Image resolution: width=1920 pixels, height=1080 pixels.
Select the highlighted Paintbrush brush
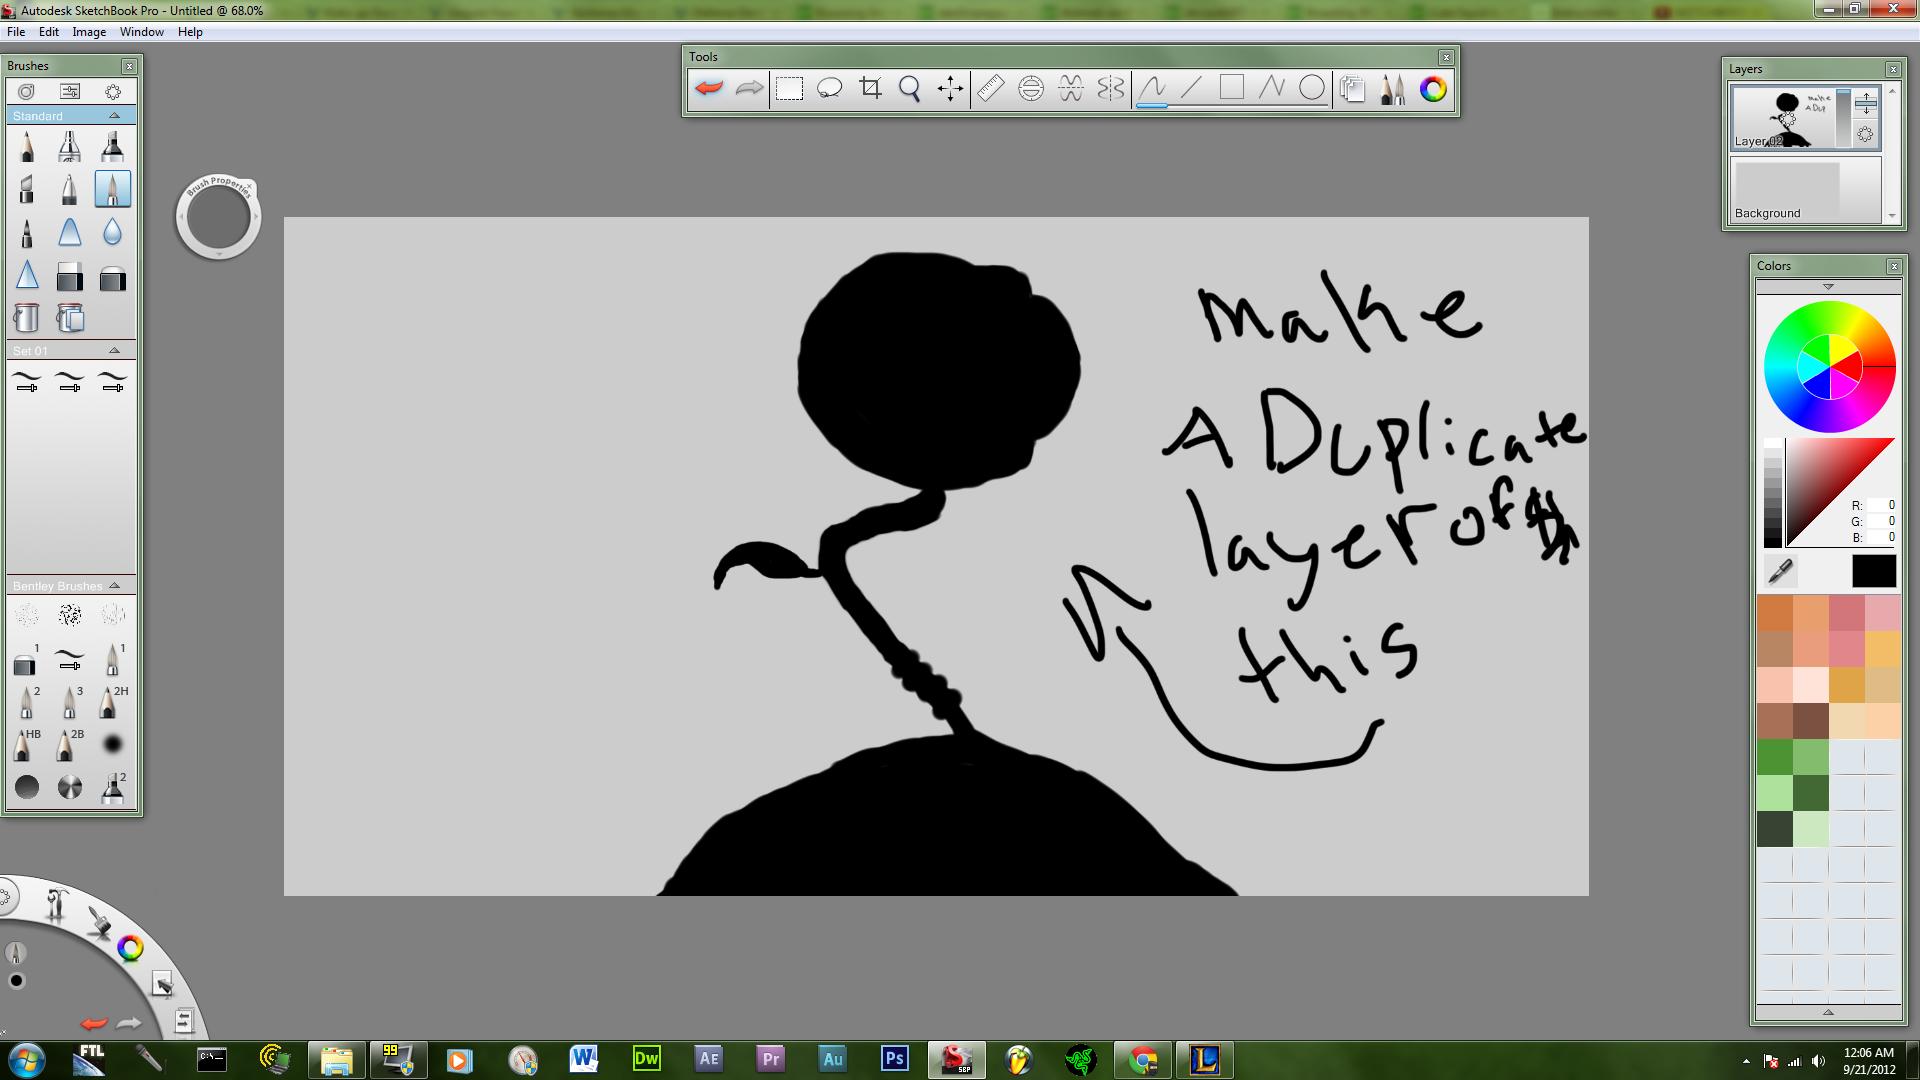click(112, 189)
